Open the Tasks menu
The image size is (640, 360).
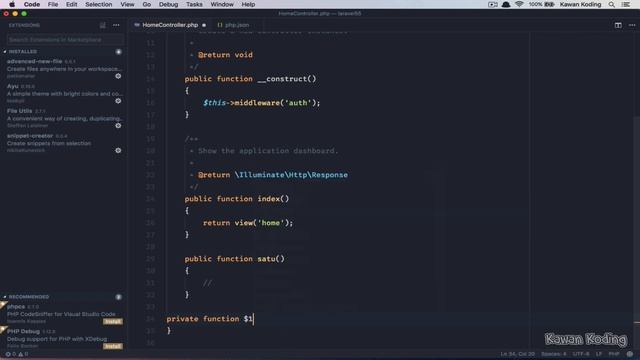194,4
